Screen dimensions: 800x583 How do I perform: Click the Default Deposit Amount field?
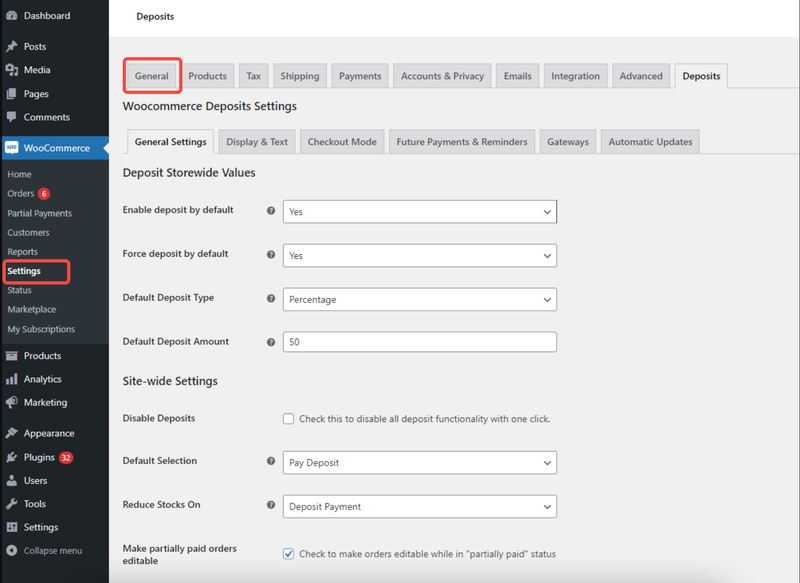[420, 342]
